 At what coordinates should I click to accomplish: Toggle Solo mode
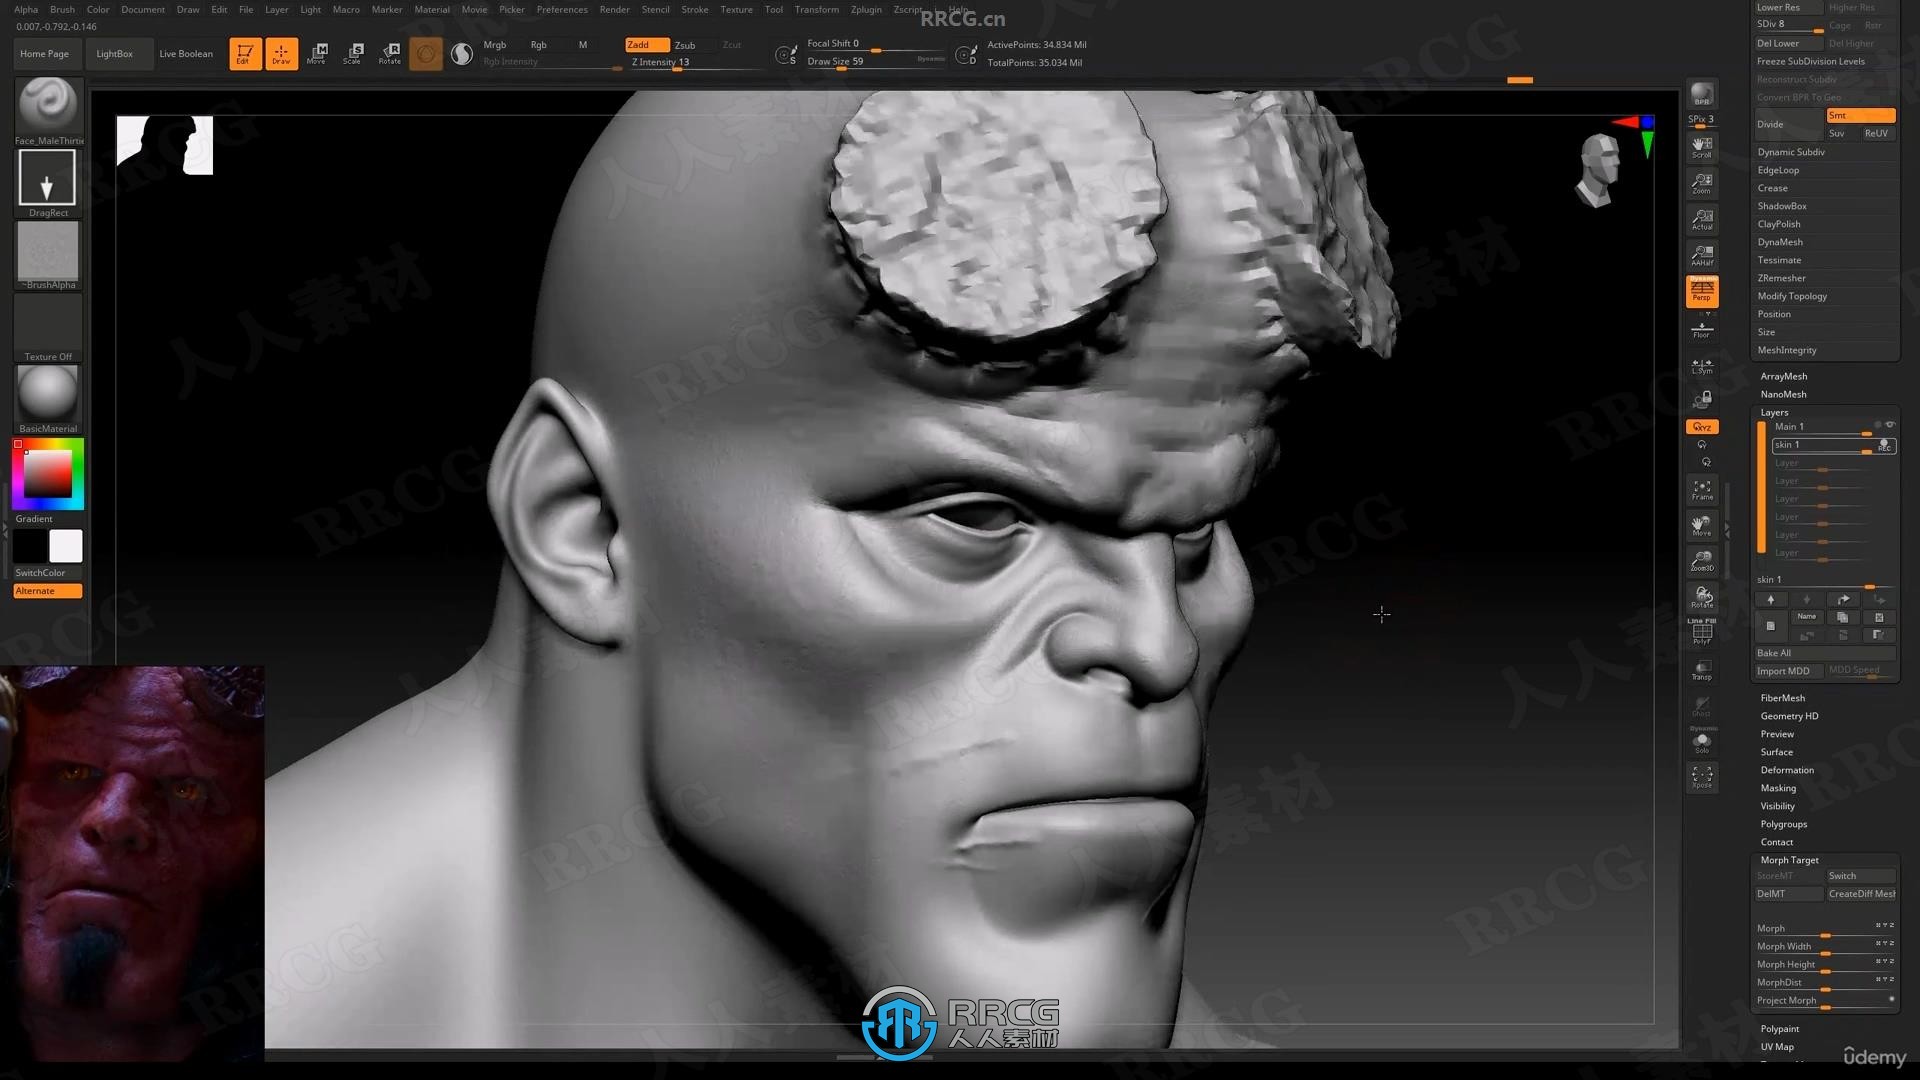point(1701,741)
